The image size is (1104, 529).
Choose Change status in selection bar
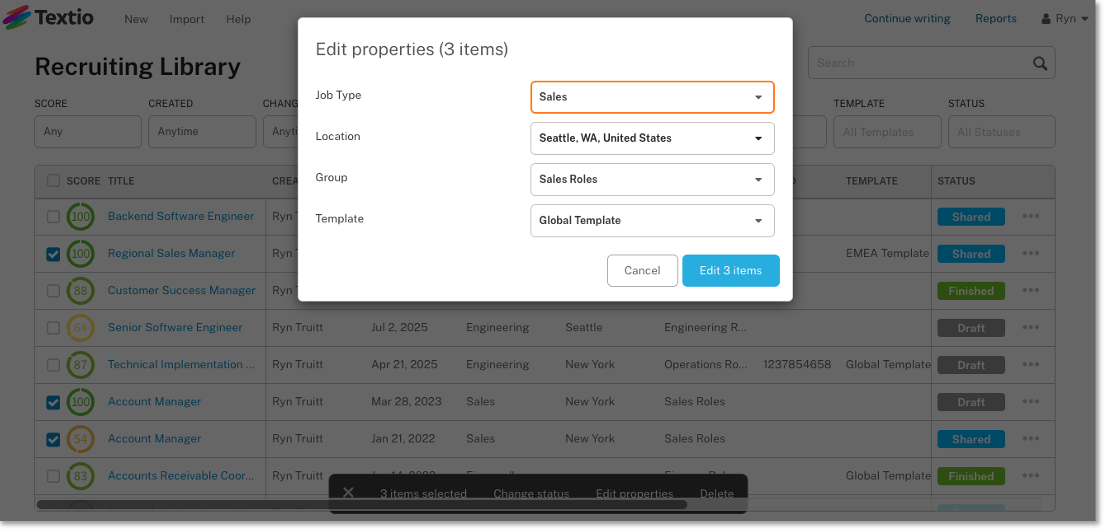(x=531, y=494)
